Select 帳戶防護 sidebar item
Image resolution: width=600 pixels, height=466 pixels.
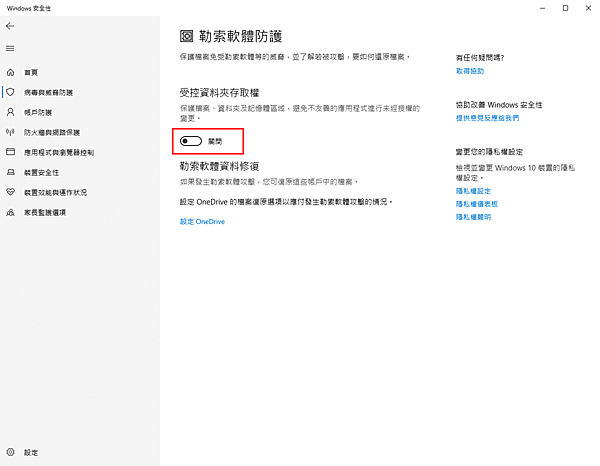(x=38, y=112)
